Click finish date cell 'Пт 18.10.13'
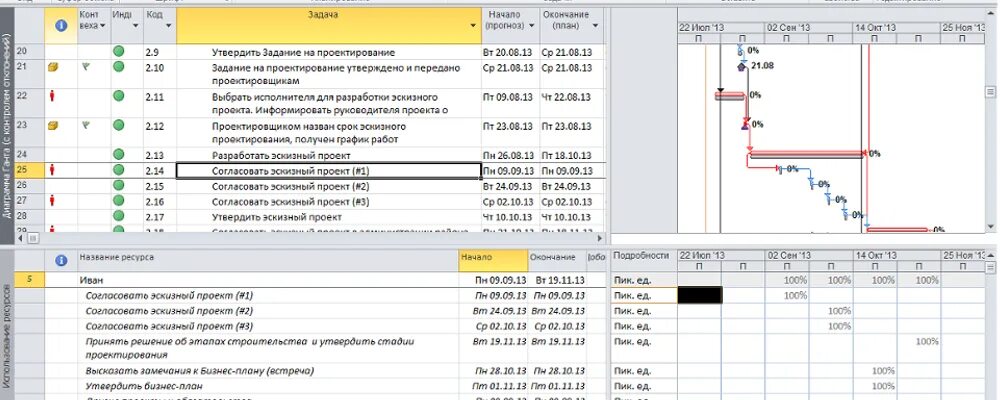The image size is (1000, 400). [566, 155]
